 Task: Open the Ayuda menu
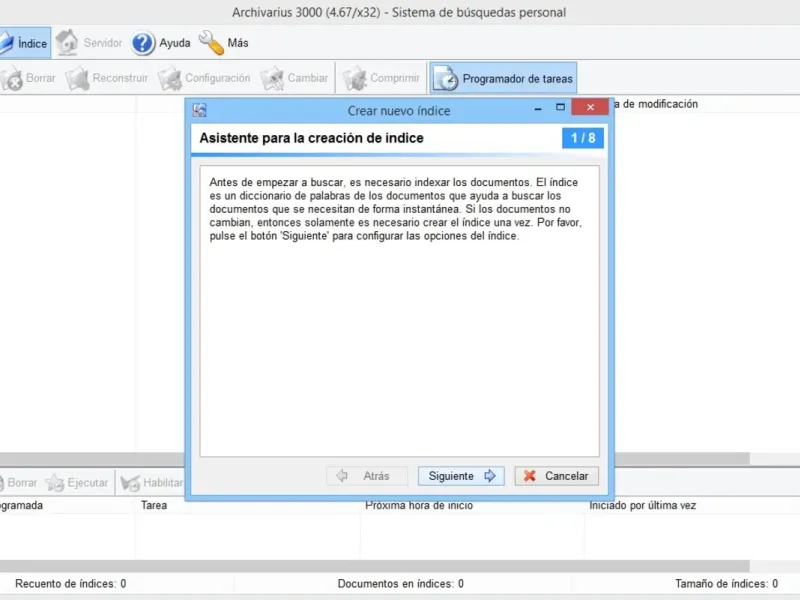[161, 43]
